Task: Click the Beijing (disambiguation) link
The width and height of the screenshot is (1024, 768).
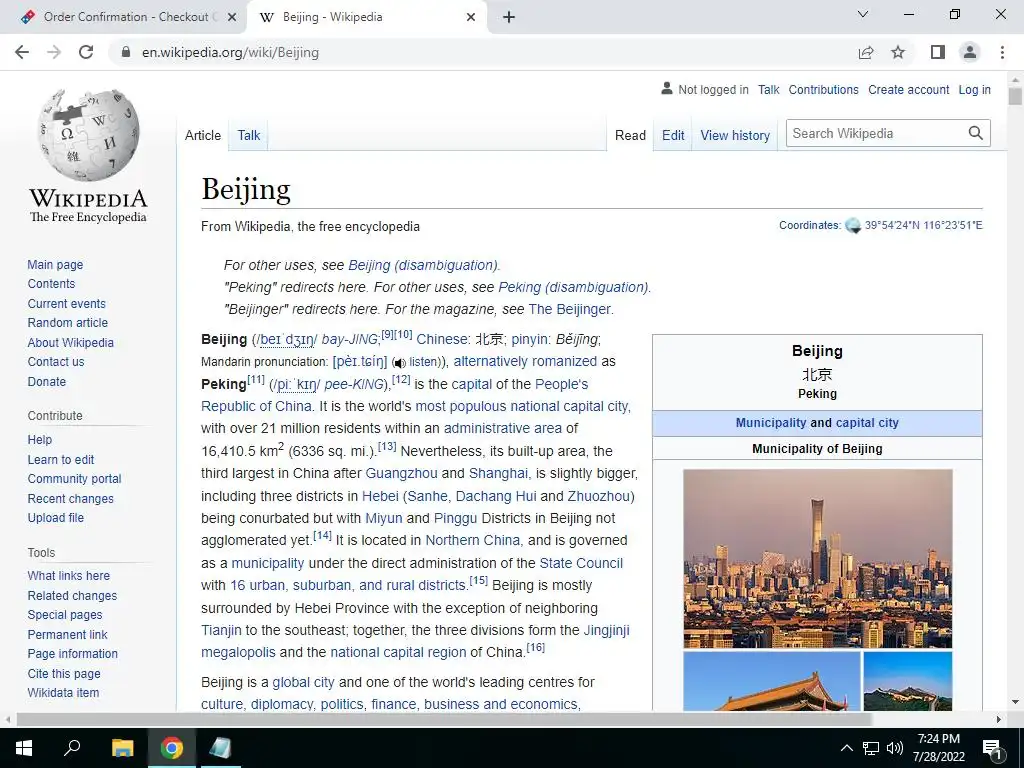Action: pyautogui.click(x=423, y=265)
